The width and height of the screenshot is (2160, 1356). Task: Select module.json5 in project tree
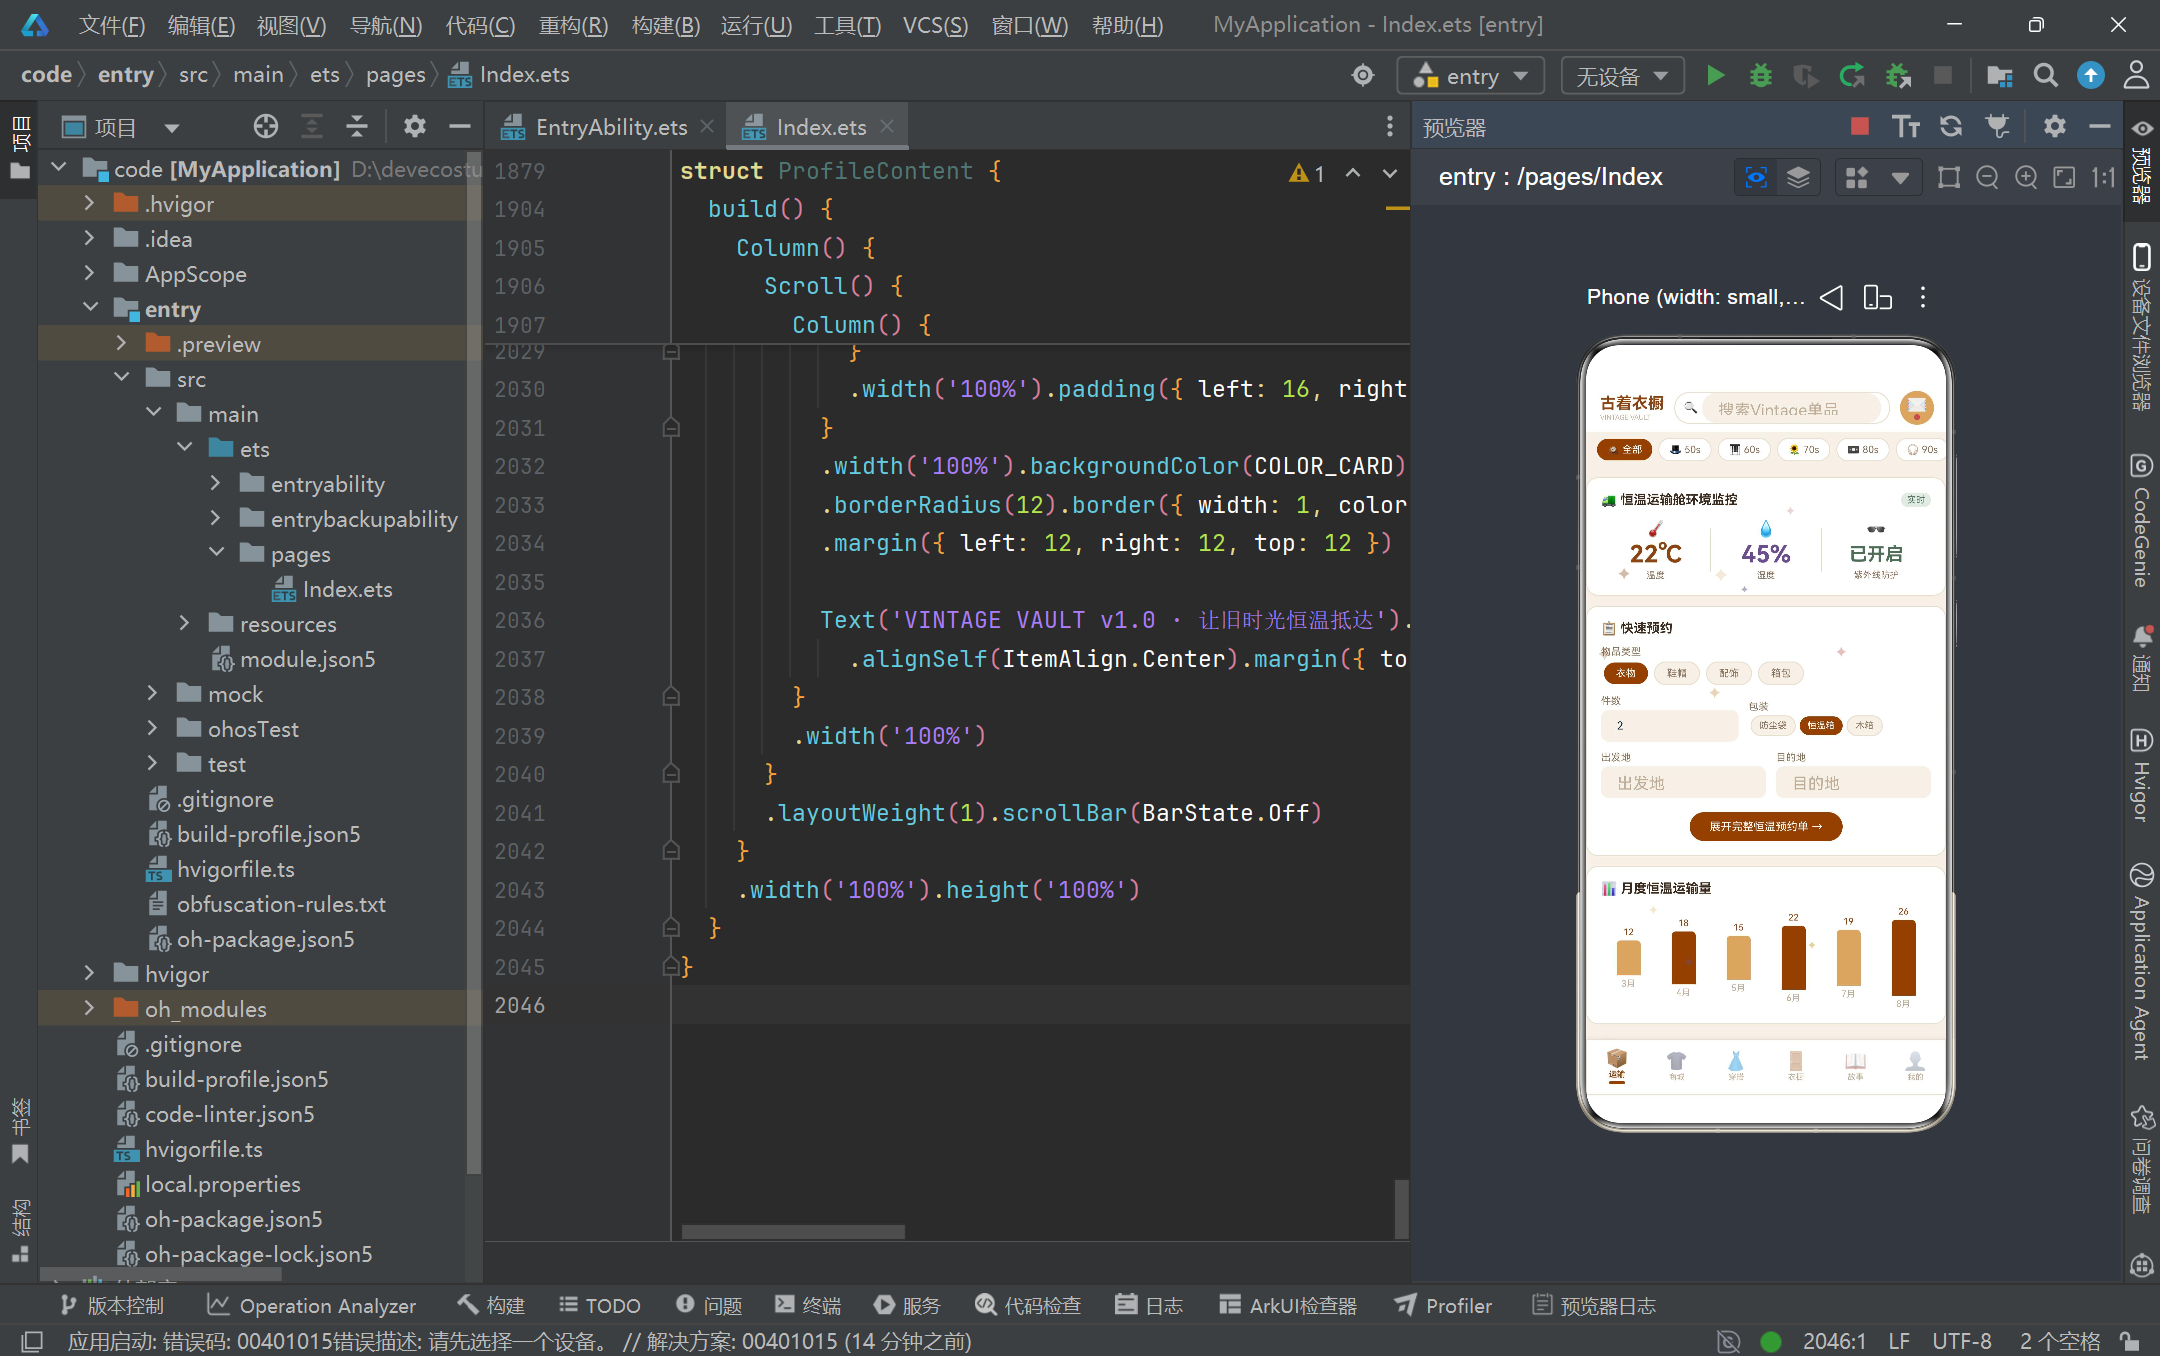coord(306,659)
